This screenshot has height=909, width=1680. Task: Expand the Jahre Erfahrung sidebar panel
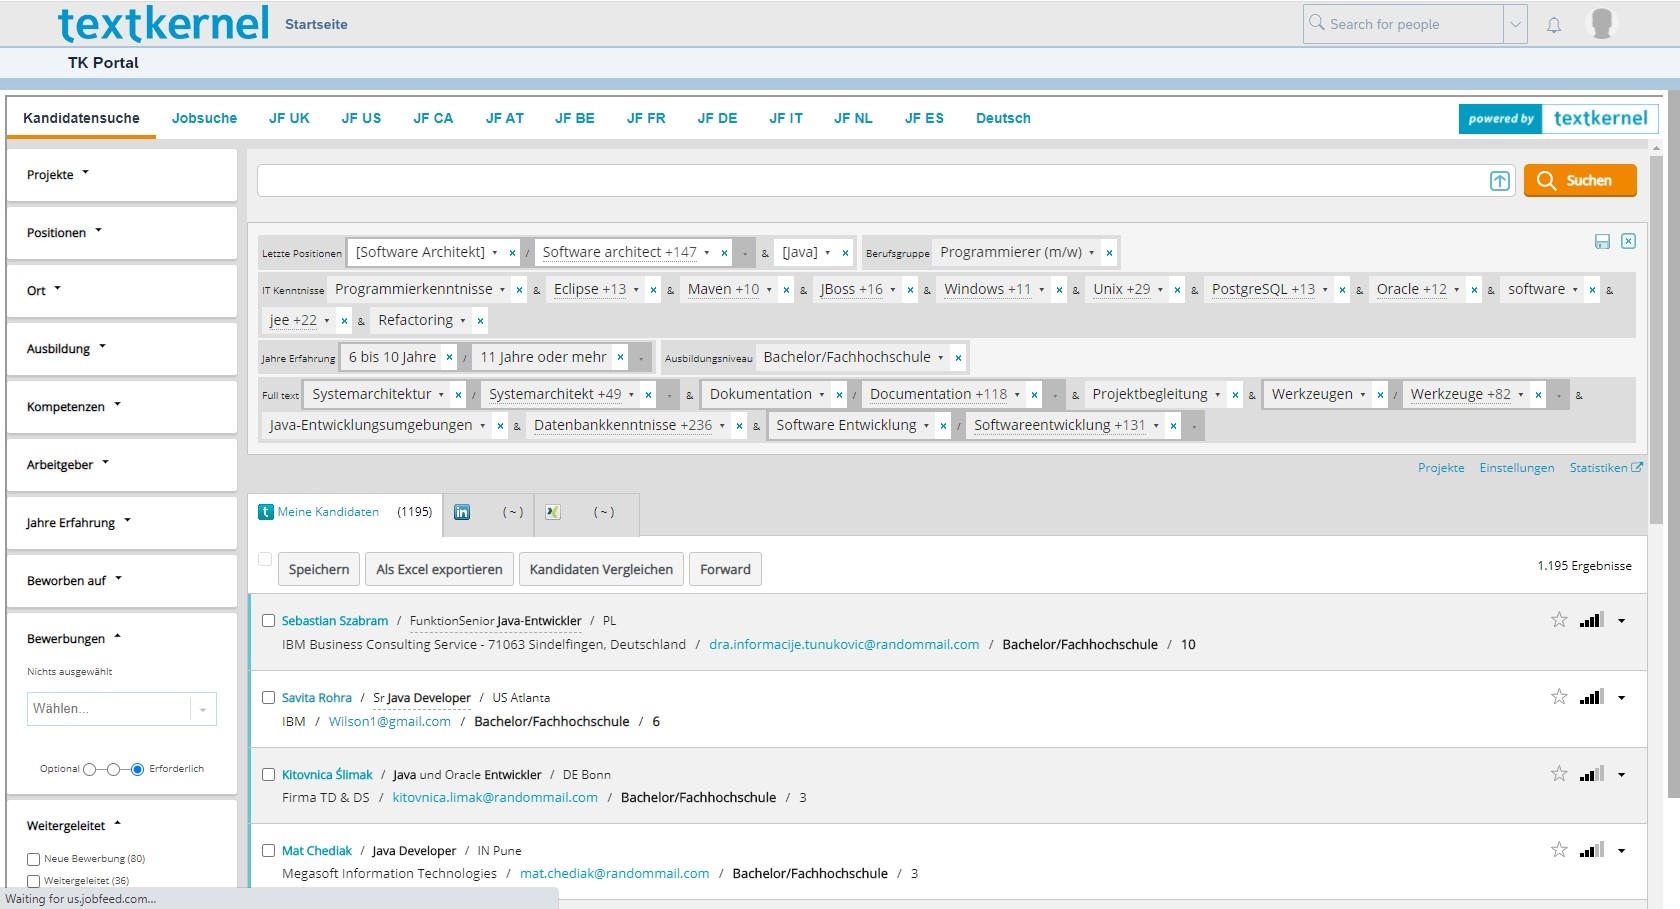tap(122, 523)
